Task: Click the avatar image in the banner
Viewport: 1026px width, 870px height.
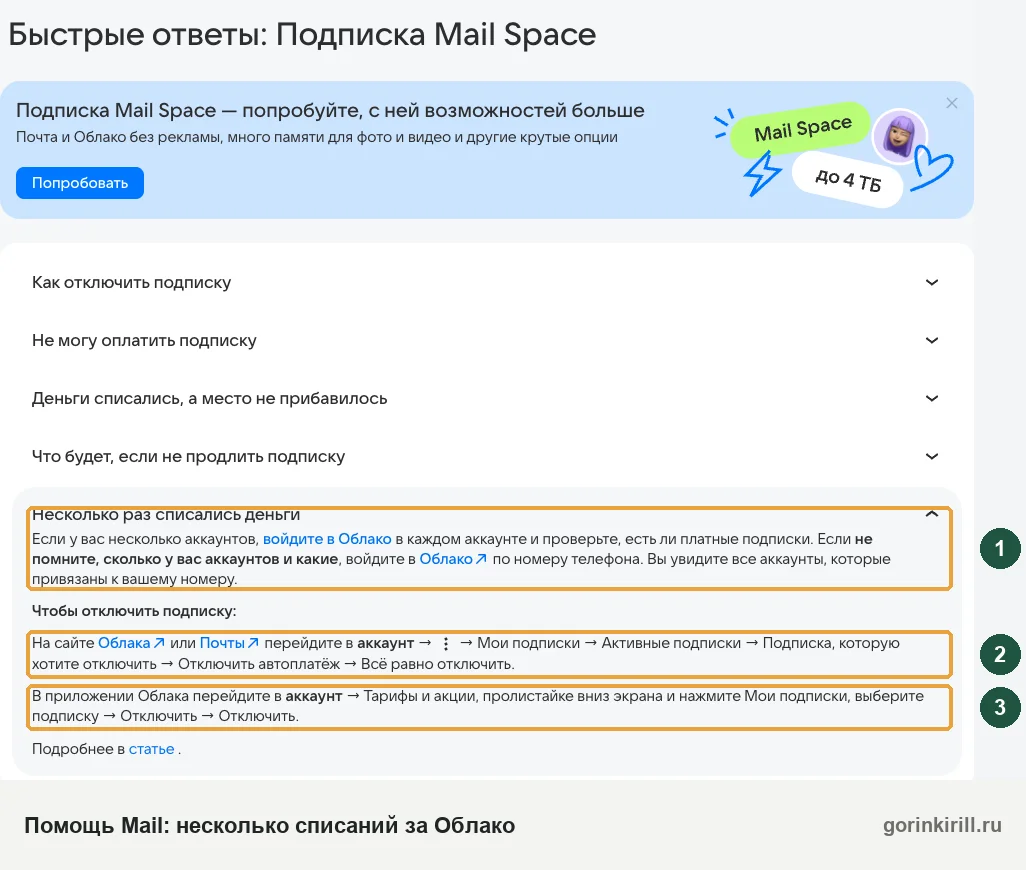Action: point(900,136)
